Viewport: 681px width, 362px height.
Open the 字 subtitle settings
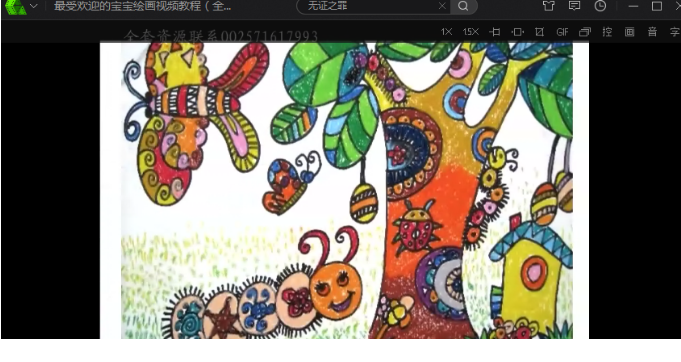(x=674, y=32)
